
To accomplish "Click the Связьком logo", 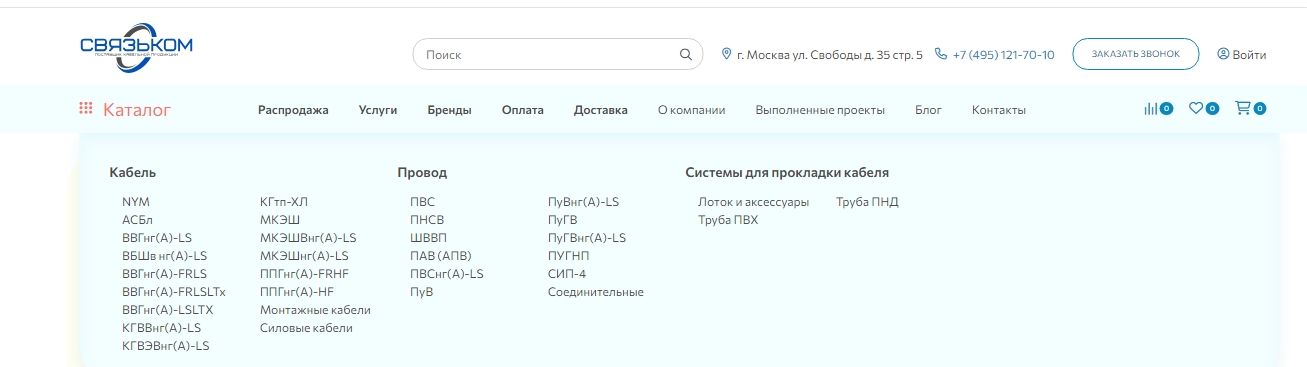I will point(136,47).
